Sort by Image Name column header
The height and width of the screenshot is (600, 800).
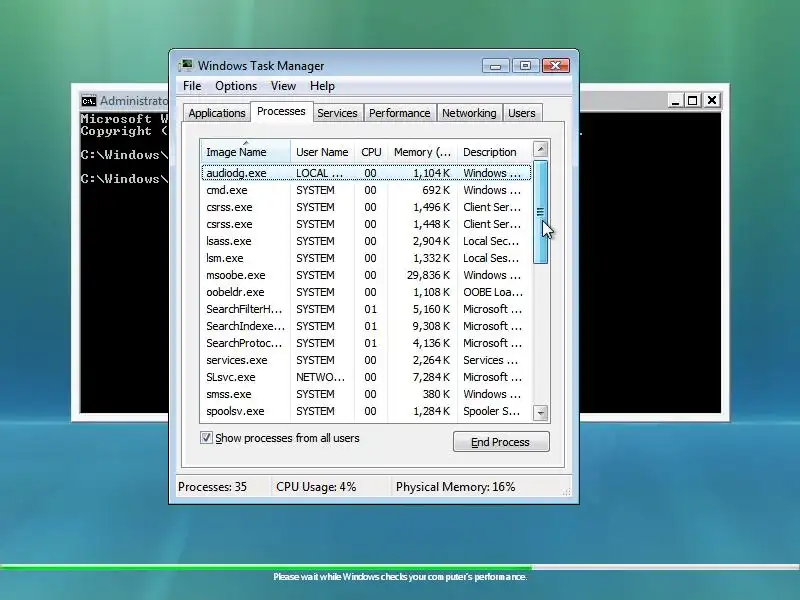point(245,152)
